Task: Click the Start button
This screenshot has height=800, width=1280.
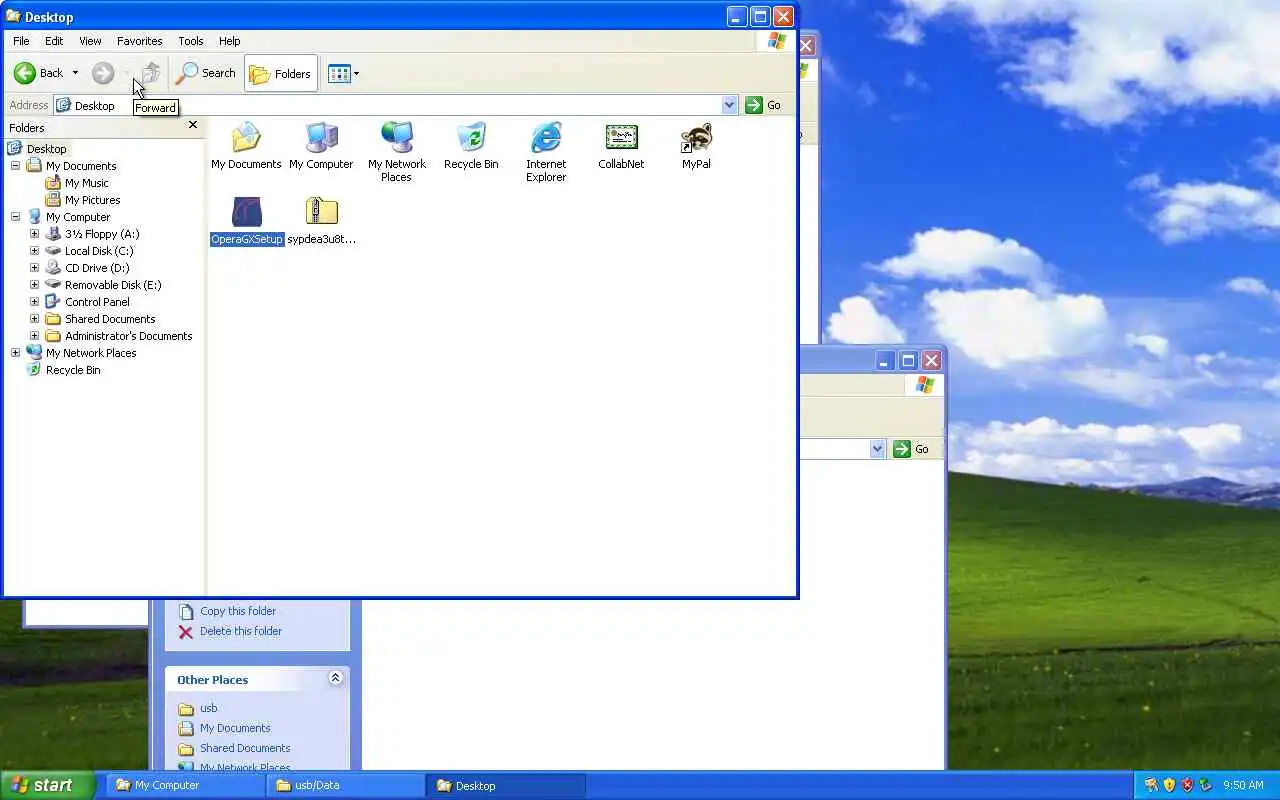Action: [x=47, y=785]
